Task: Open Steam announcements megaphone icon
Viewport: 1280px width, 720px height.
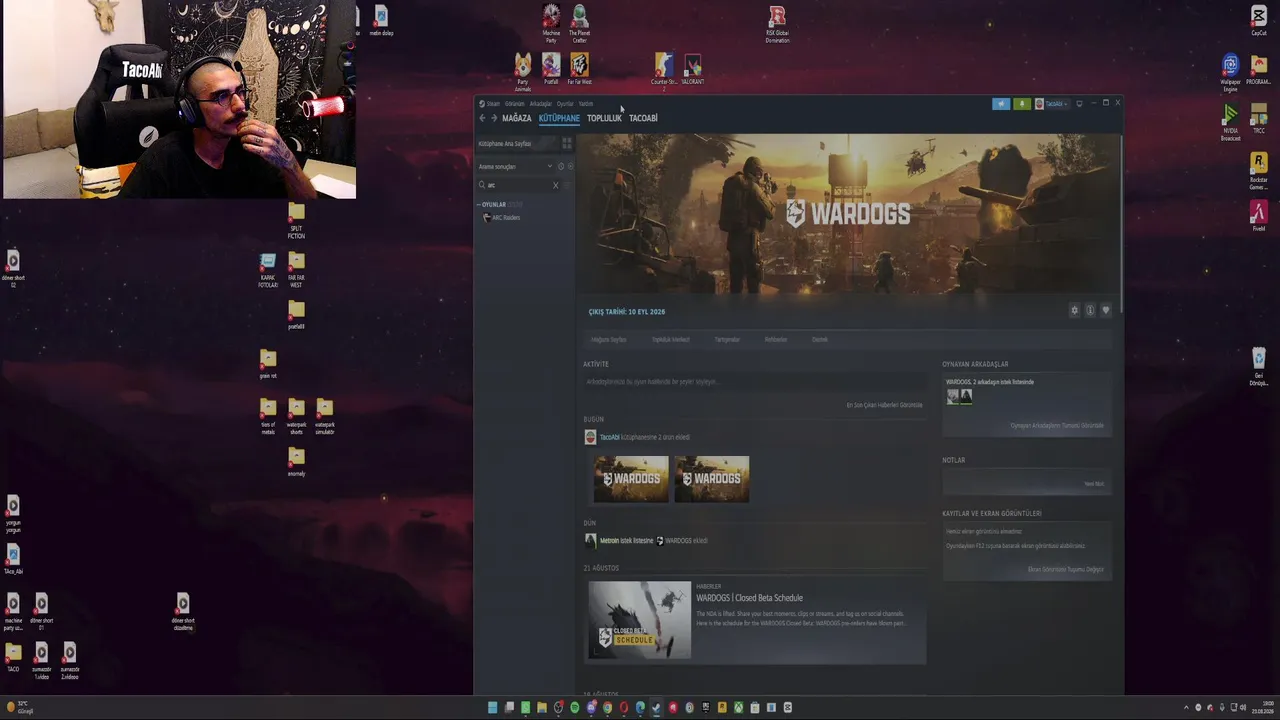Action: tap(1001, 103)
